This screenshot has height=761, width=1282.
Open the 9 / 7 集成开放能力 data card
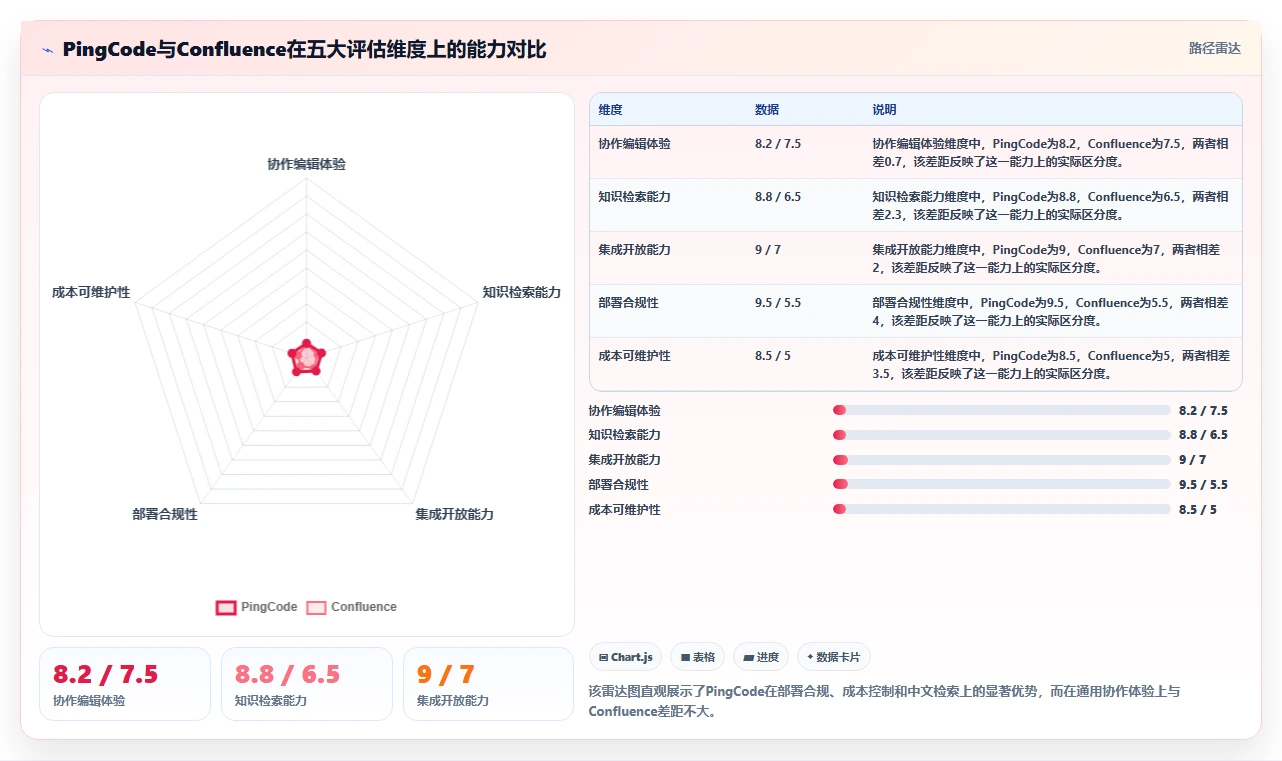[488, 684]
